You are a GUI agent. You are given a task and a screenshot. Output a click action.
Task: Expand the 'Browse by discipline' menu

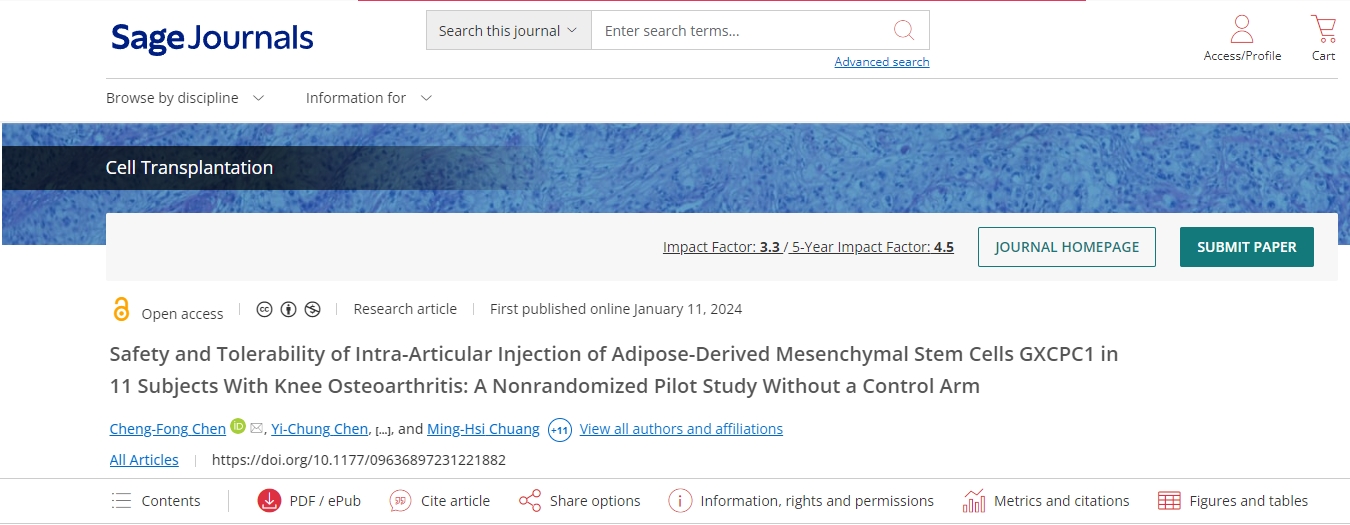pyautogui.click(x=185, y=98)
